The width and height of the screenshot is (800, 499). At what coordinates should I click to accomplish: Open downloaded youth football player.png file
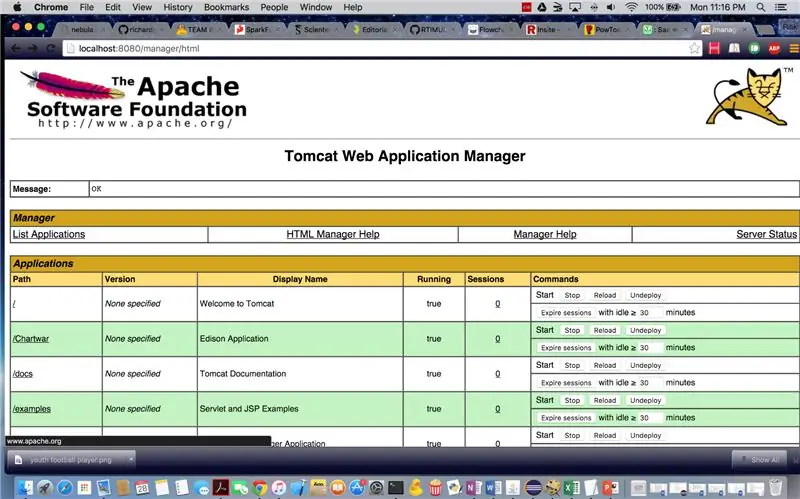point(69,460)
